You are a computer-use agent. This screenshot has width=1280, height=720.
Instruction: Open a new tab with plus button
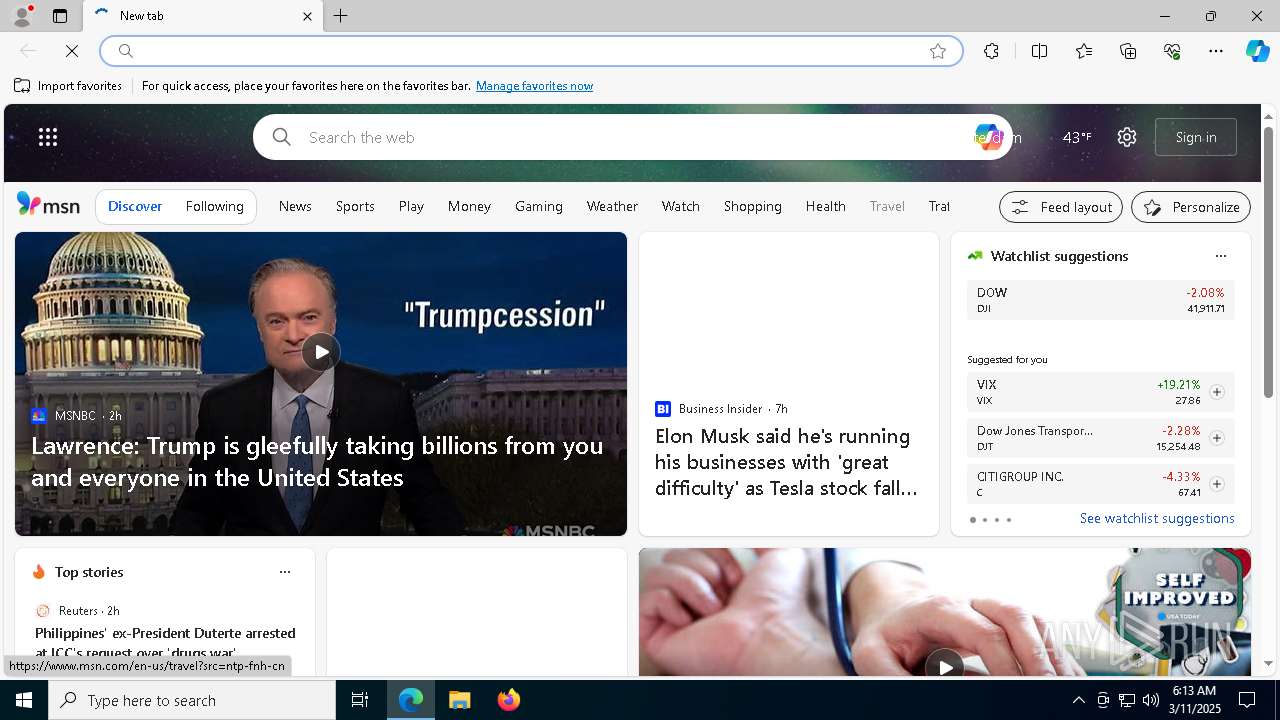(x=341, y=16)
